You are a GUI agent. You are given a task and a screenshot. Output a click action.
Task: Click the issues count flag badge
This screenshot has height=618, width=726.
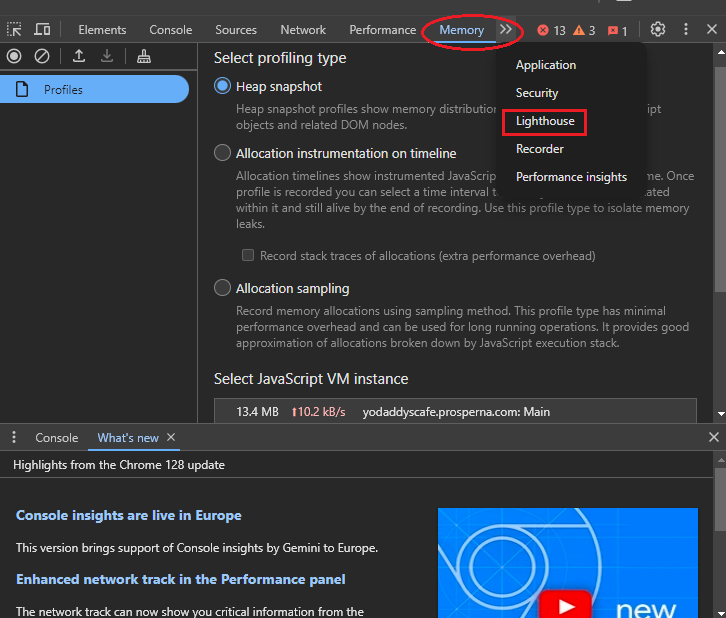[x=617, y=31]
